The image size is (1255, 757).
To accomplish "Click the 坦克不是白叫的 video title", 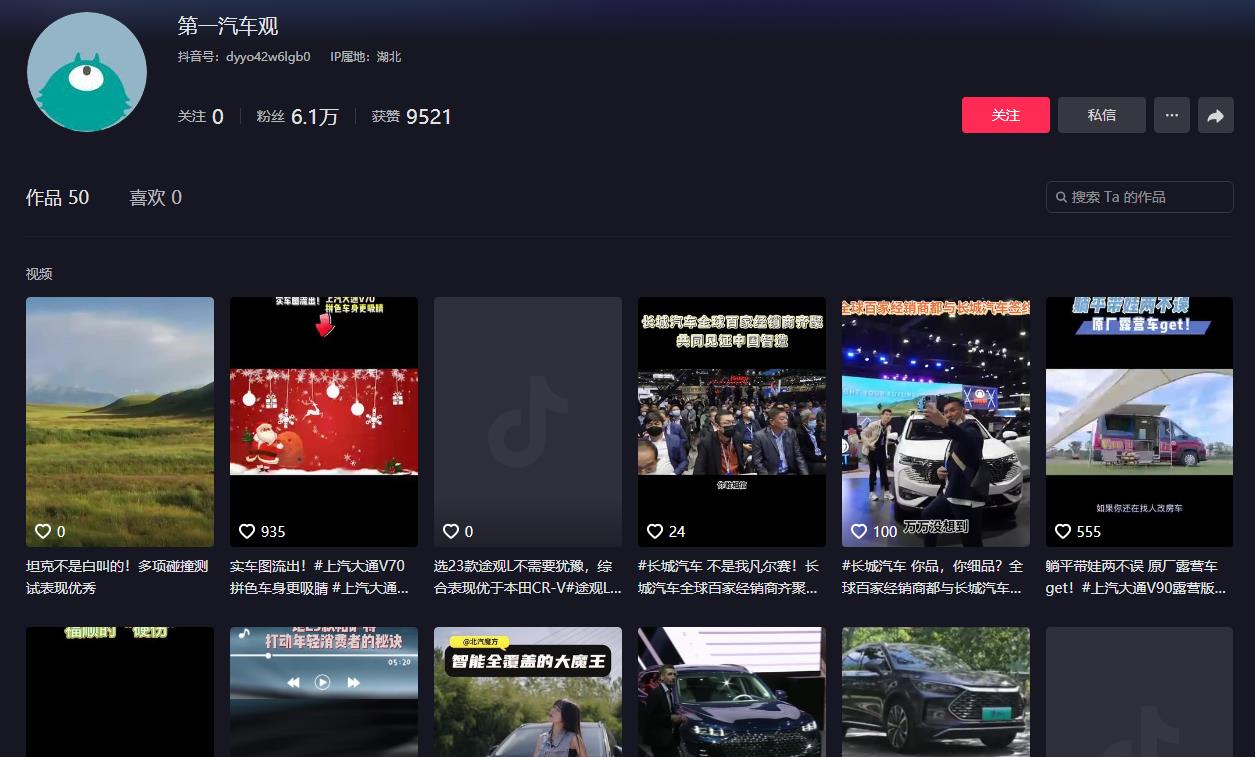I will [118, 577].
